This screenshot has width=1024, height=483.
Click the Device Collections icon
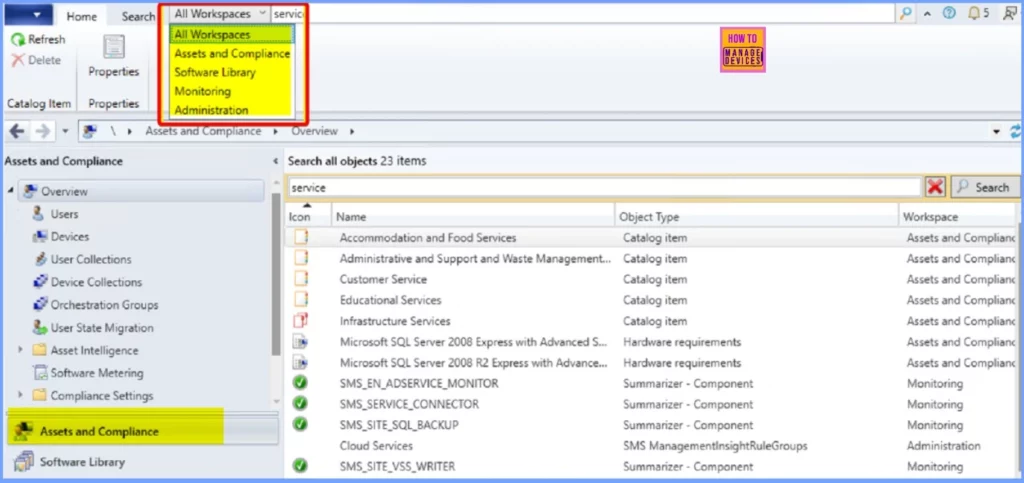coord(40,282)
